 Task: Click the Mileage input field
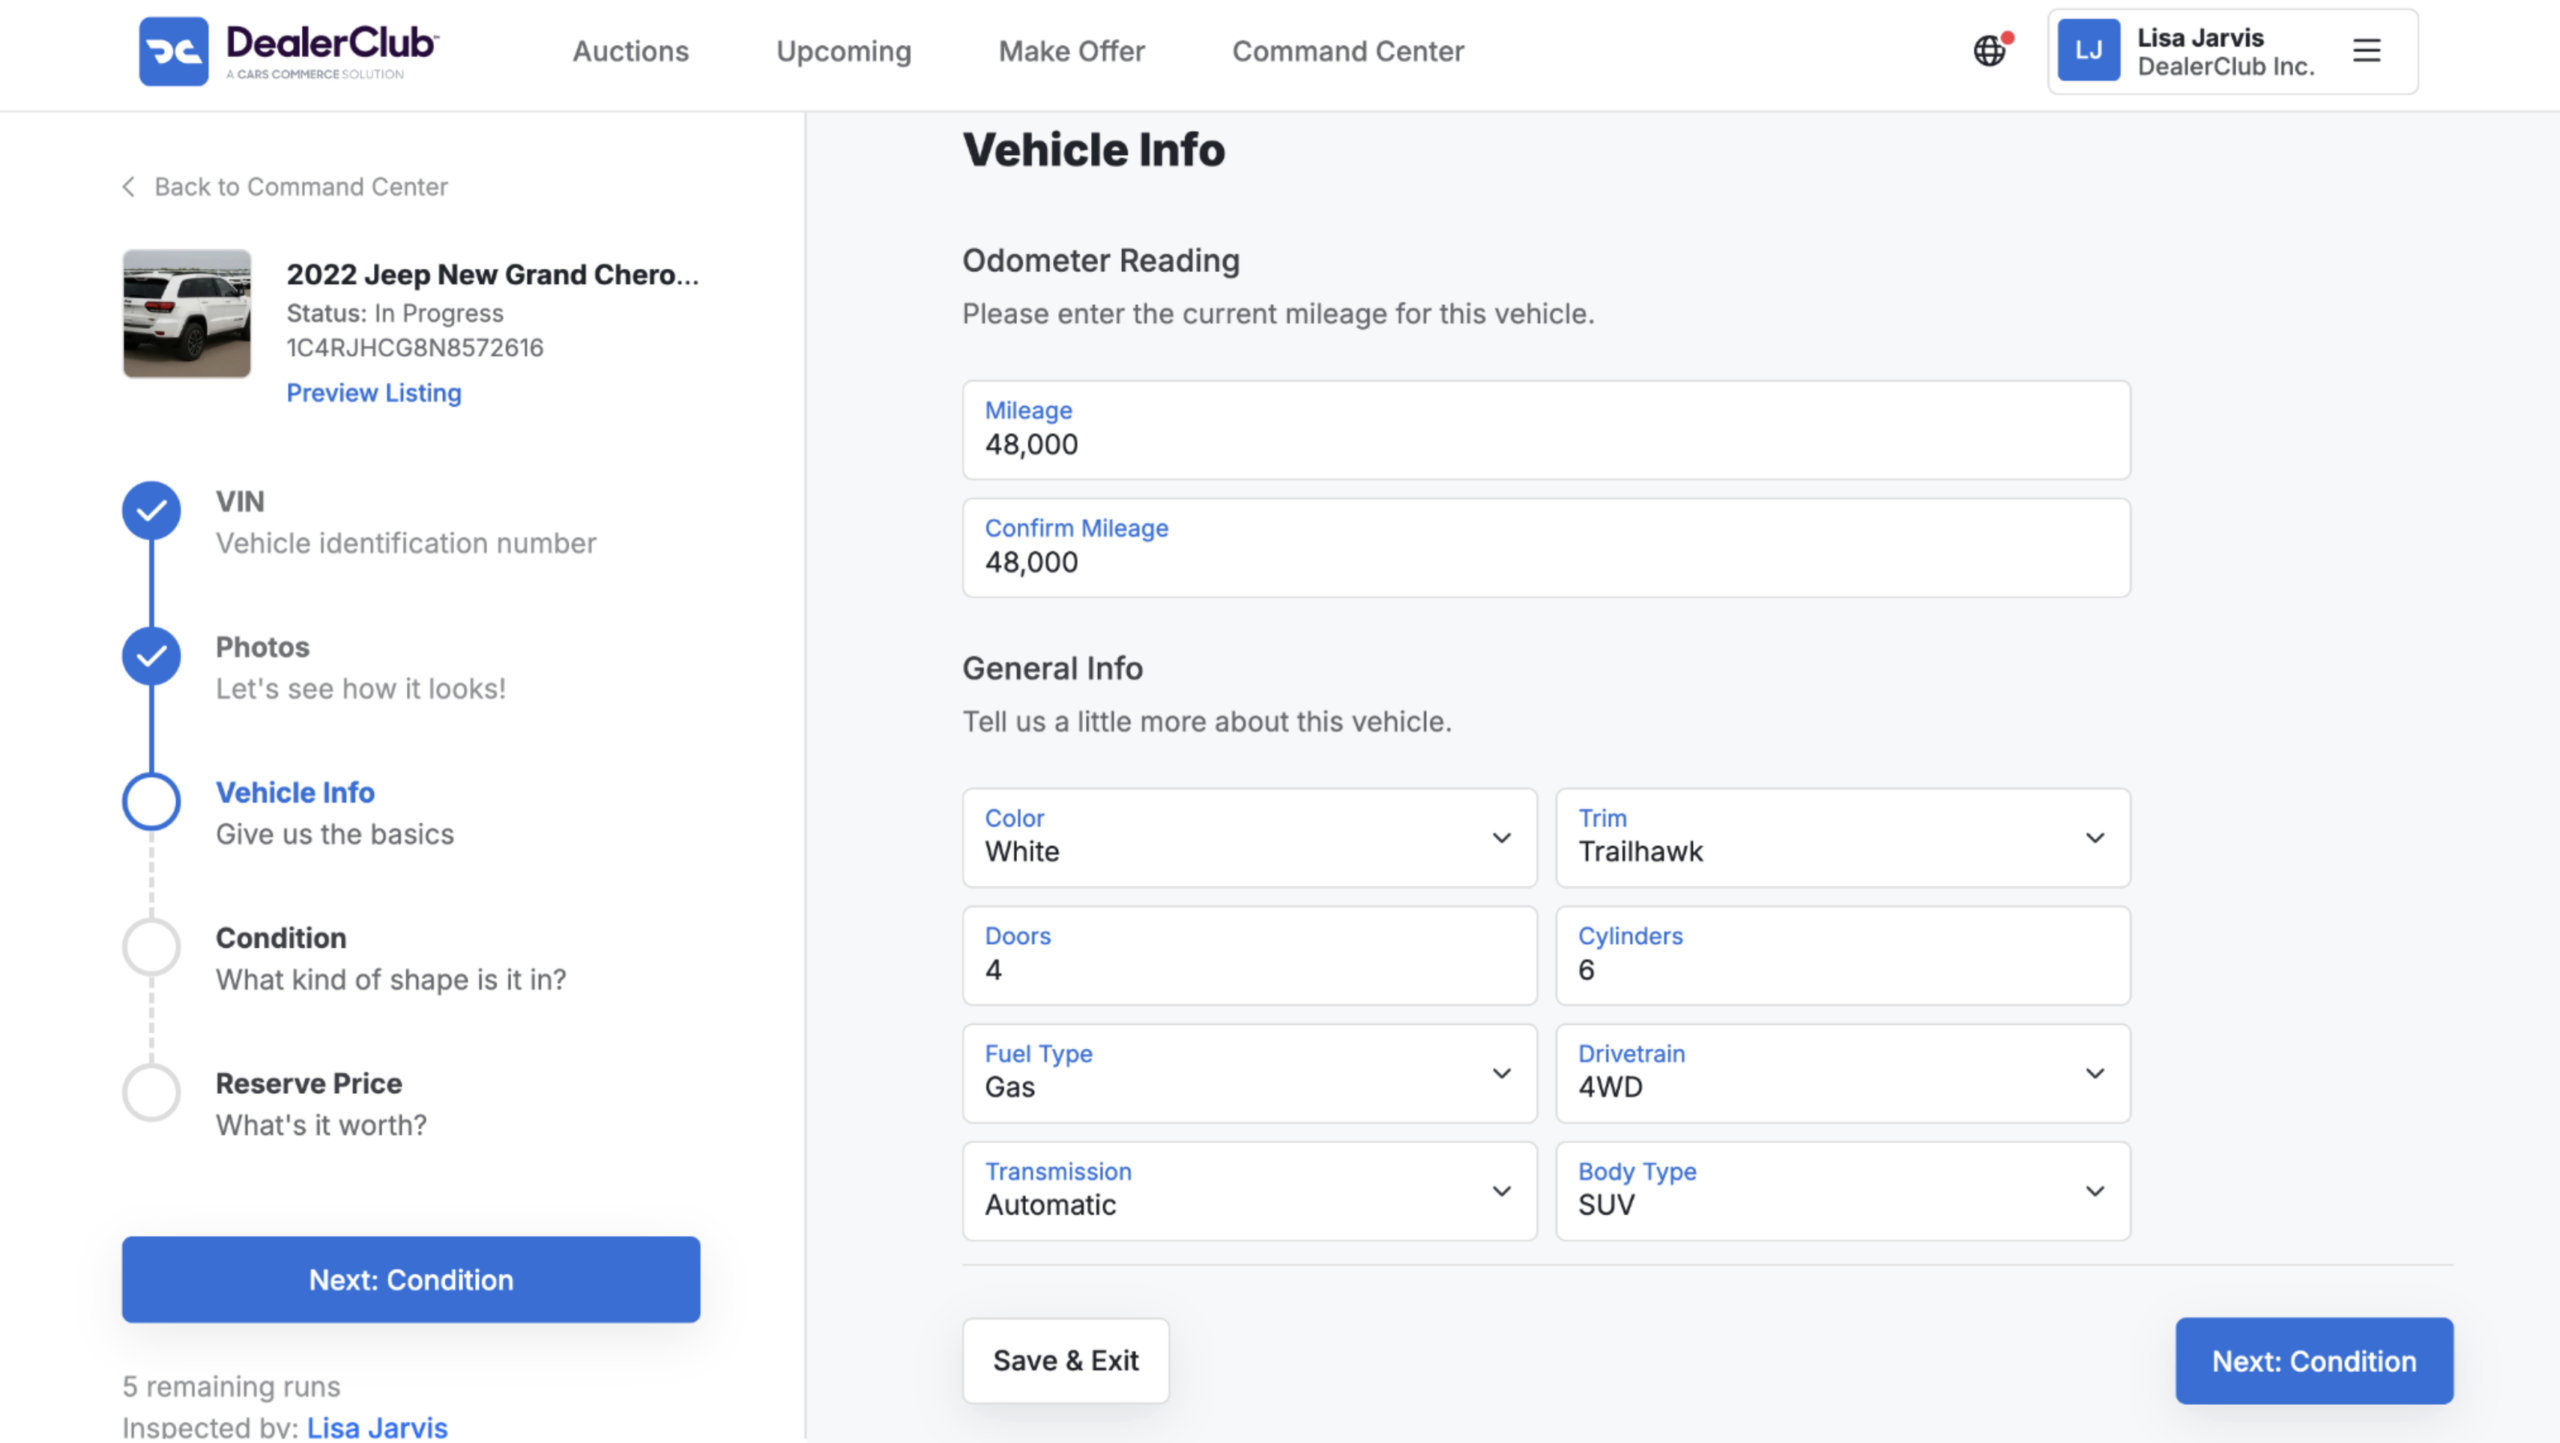pyautogui.click(x=1545, y=430)
